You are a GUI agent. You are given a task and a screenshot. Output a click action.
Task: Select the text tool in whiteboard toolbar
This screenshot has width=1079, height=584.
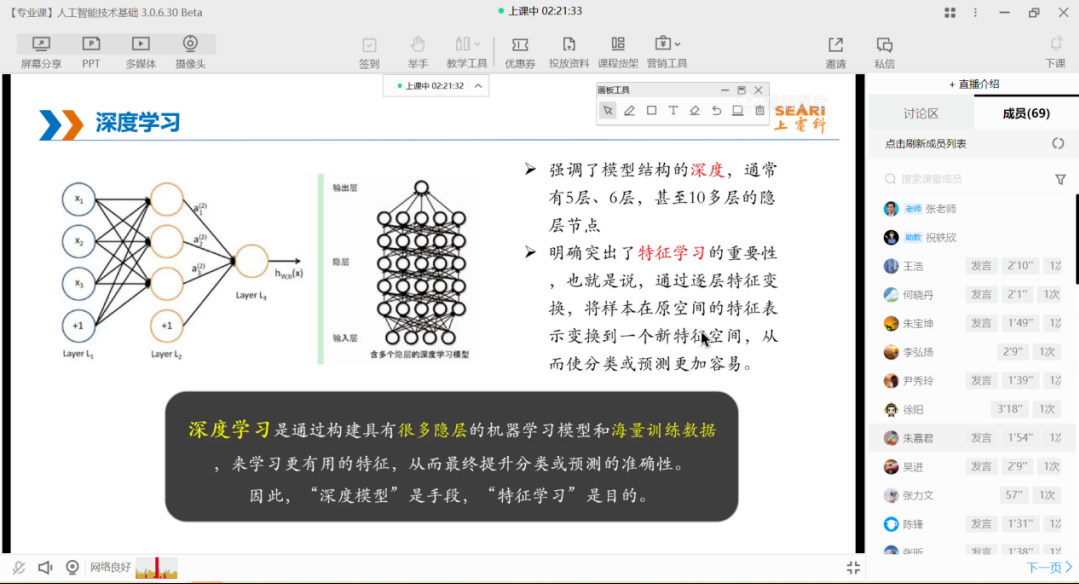point(673,111)
